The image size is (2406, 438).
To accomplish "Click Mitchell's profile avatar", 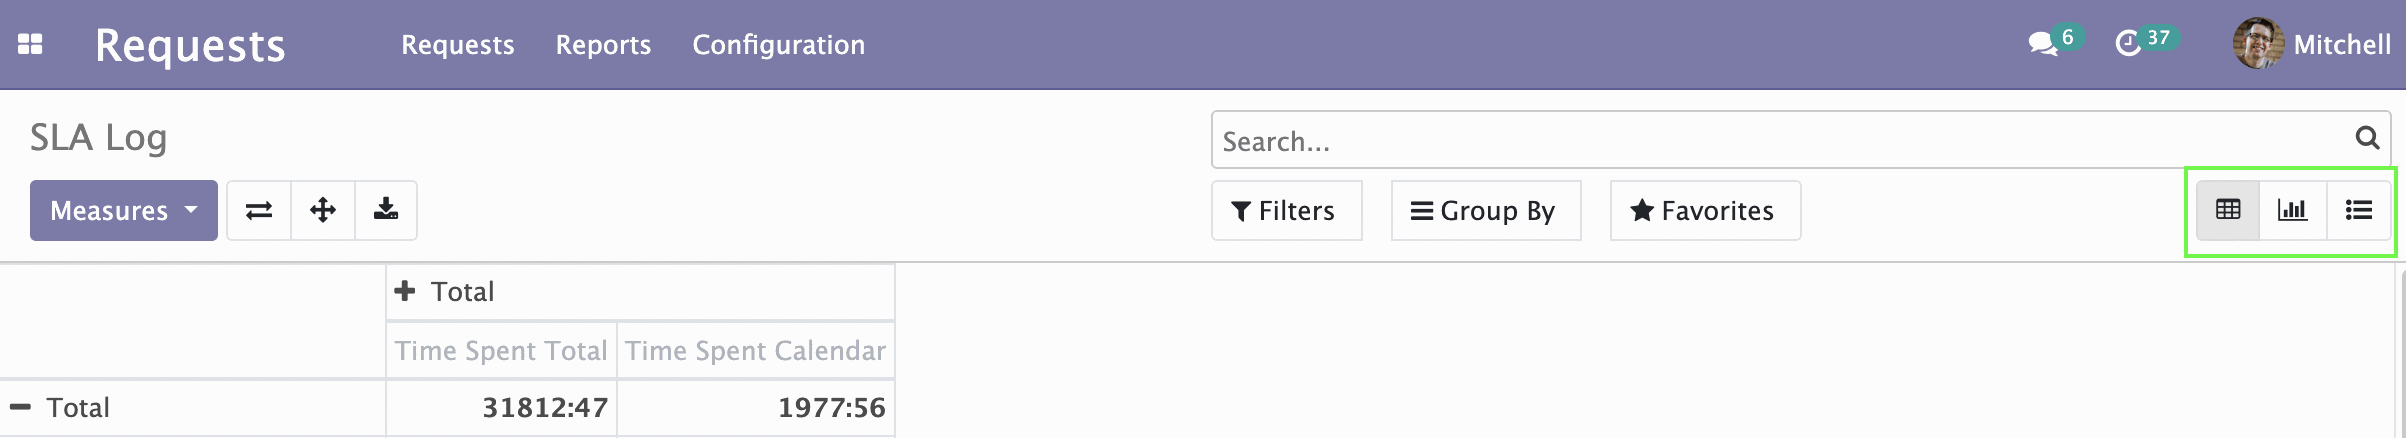I will [2258, 44].
